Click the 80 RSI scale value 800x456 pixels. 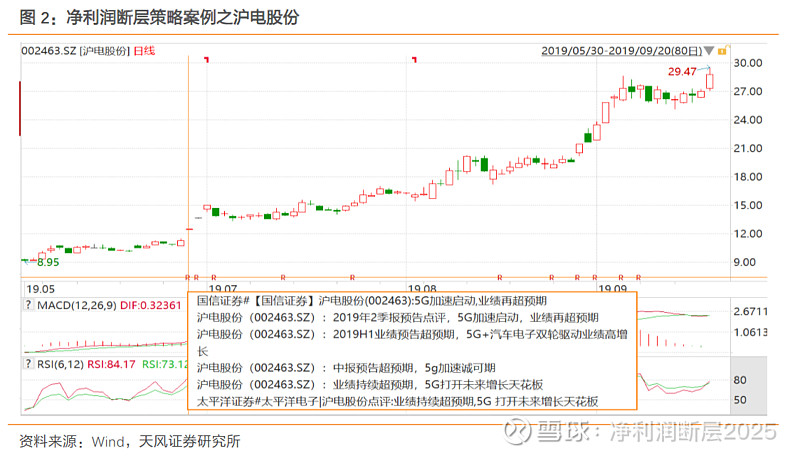740,380
